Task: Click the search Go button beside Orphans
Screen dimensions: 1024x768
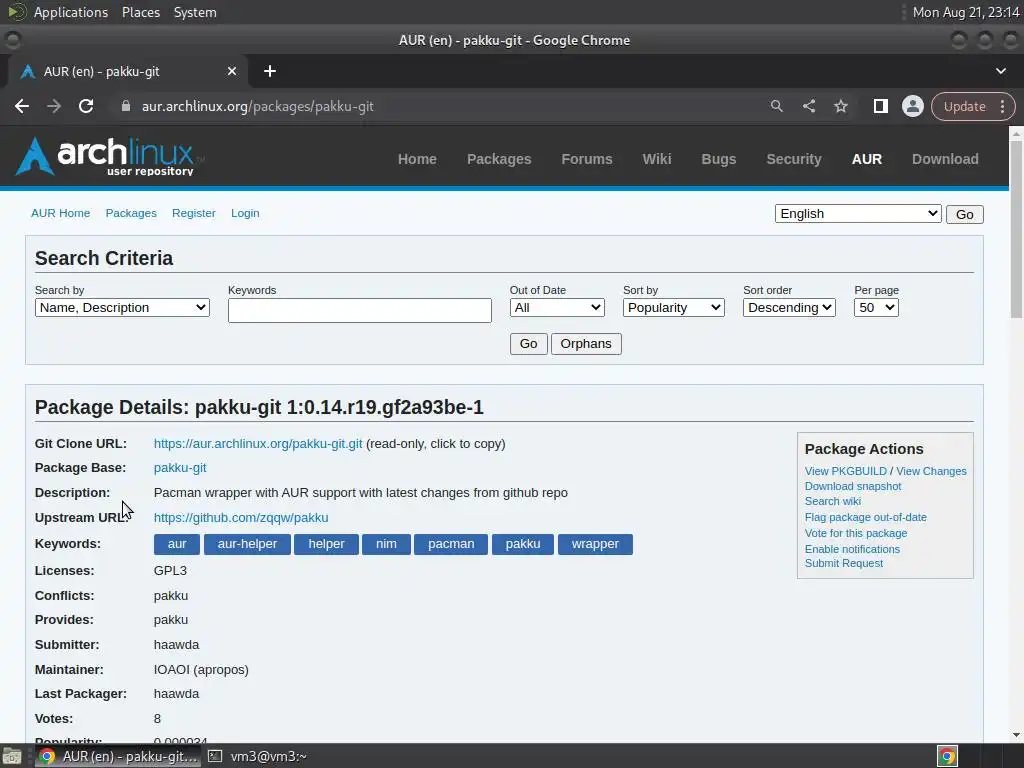Action: pos(528,344)
